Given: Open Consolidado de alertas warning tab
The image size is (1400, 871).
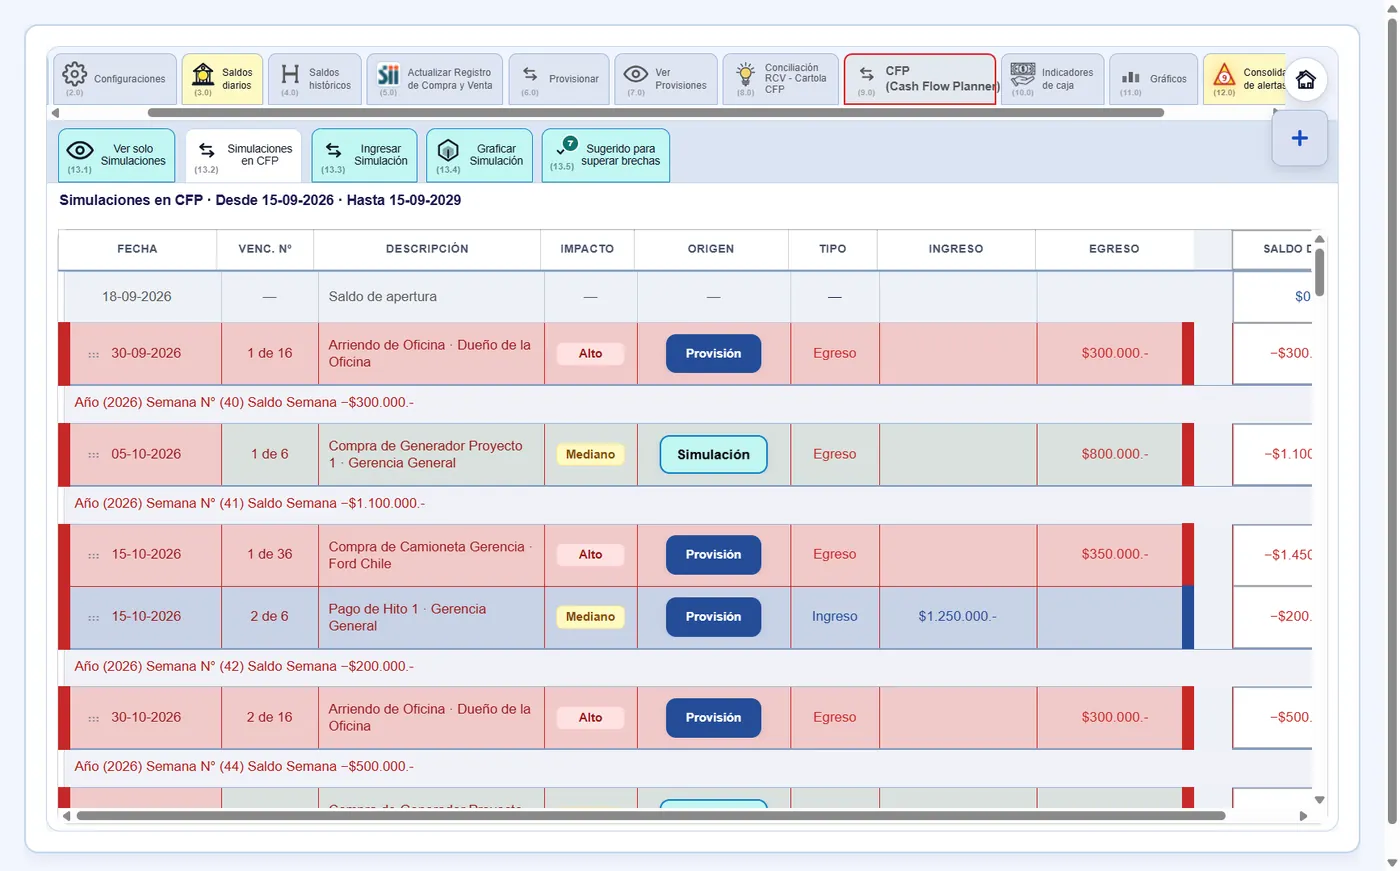Looking at the screenshot, I should [1244, 79].
